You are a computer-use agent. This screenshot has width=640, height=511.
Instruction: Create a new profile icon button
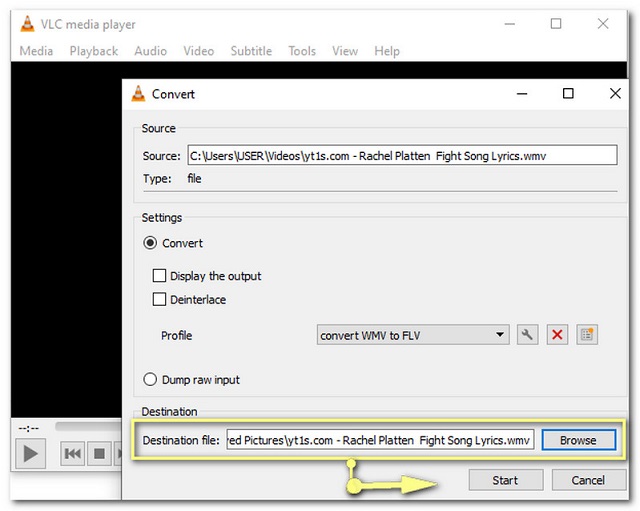pyautogui.click(x=587, y=335)
